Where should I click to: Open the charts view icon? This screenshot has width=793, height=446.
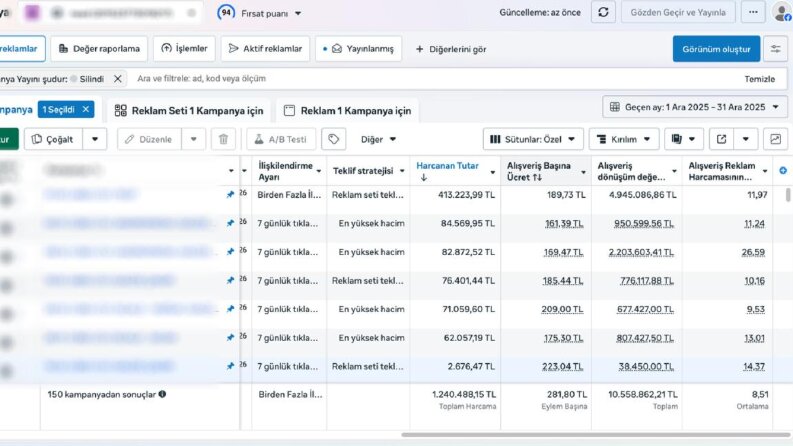(775, 139)
